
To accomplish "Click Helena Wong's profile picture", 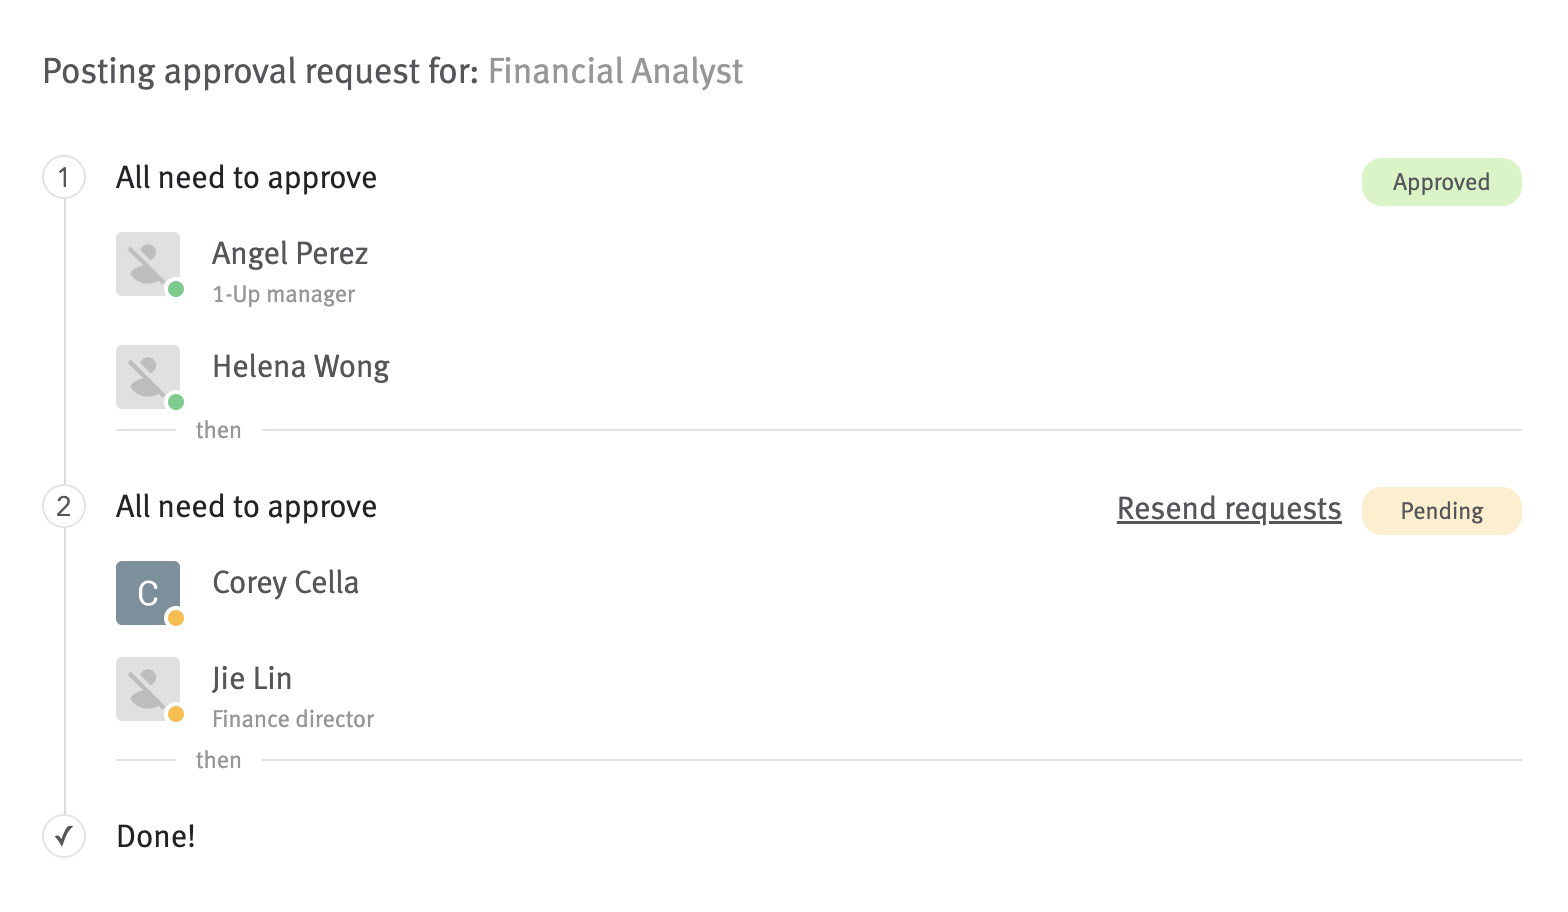I will (147, 376).
